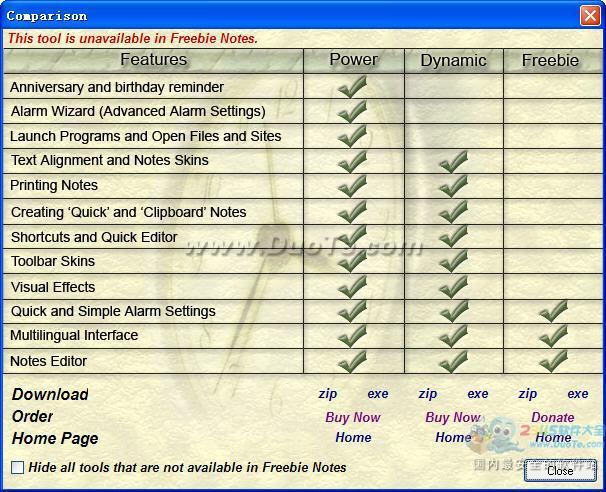Open the Power edition Home page link
The width and height of the screenshot is (606, 492).
[x=353, y=437]
